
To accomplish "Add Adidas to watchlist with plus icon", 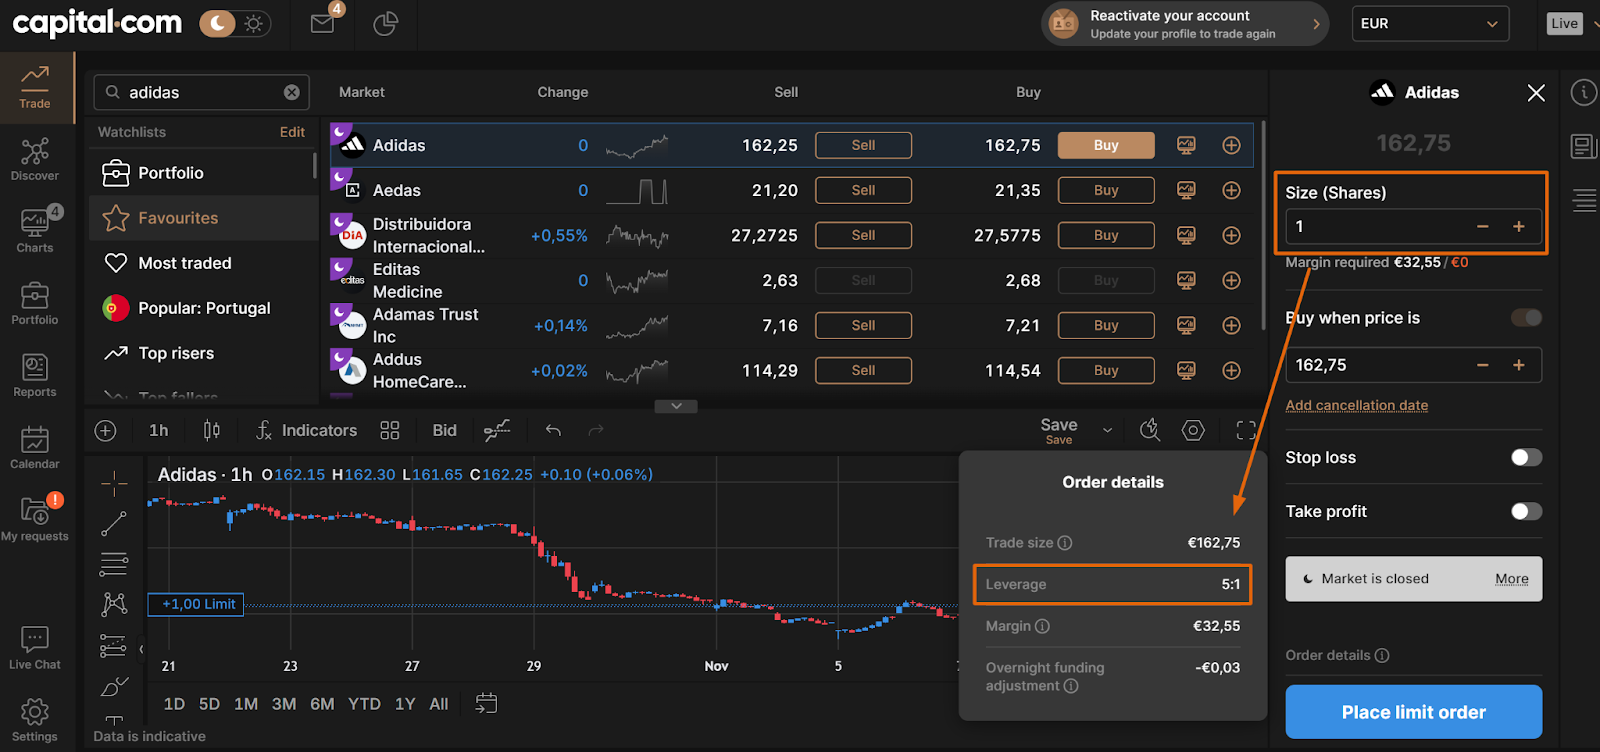I will click(1231, 145).
